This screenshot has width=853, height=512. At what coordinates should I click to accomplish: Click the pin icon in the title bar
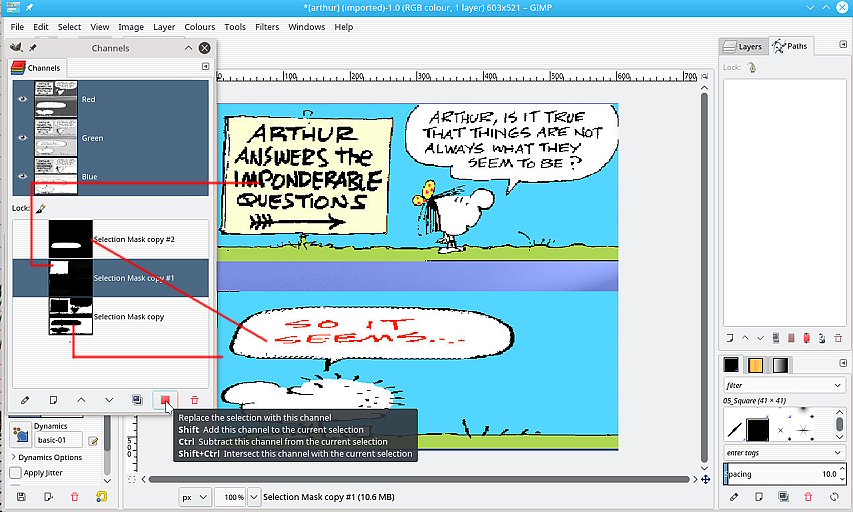point(29,8)
